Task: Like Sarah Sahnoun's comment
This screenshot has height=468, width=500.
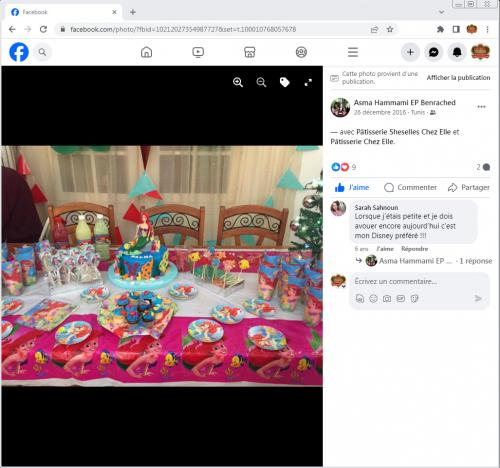Action: tap(385, 249)
